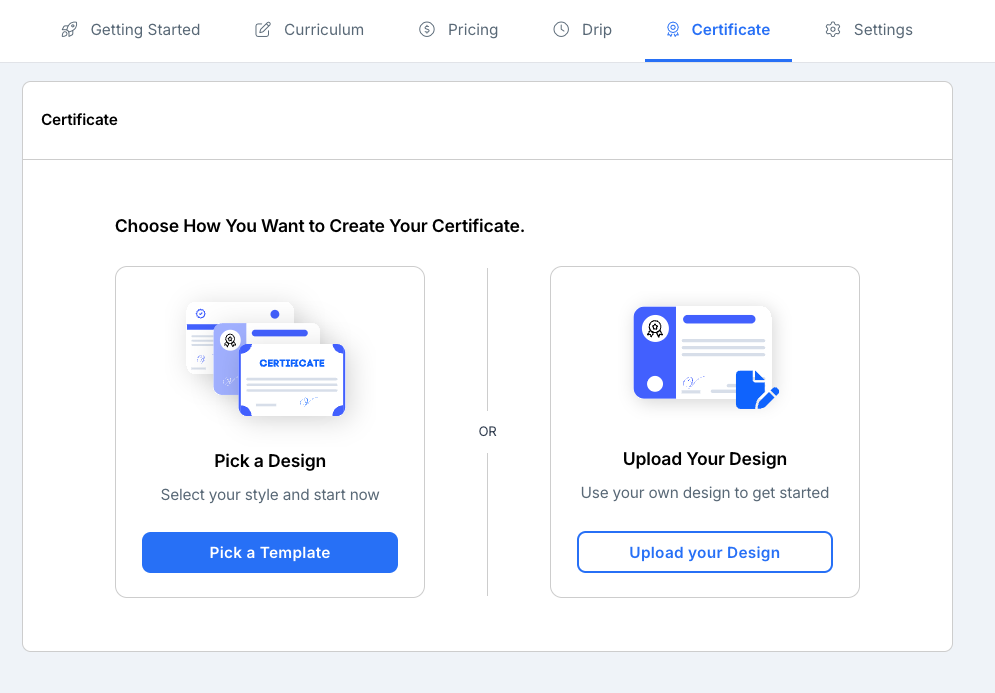Select the Settings tab
The image size is (995, 693).
pos(881,29)
